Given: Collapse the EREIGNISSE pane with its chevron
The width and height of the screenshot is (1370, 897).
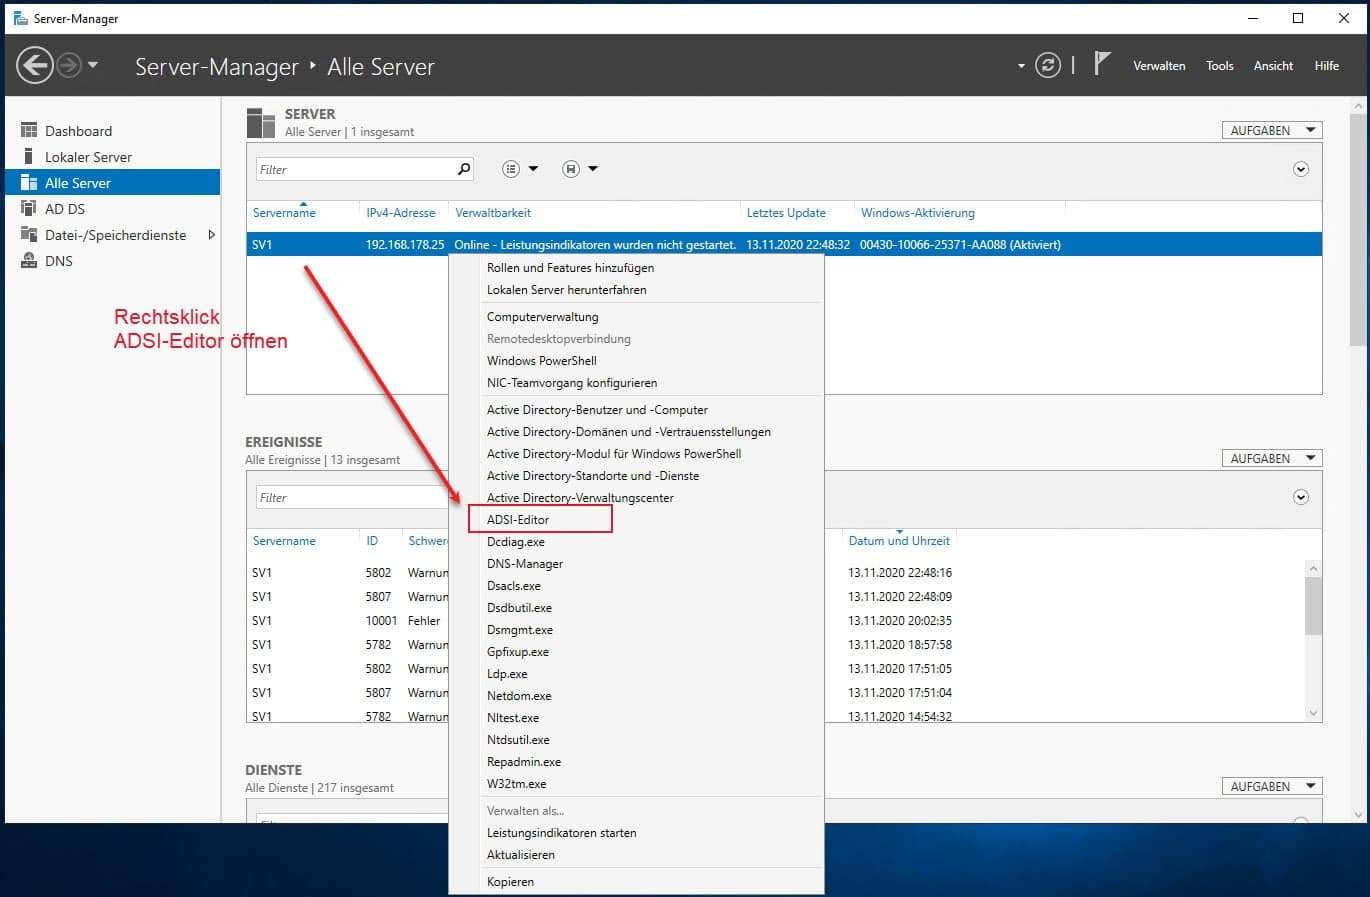Looking at the screenshot, I should pyautogui.click(x=1300, y=496).
